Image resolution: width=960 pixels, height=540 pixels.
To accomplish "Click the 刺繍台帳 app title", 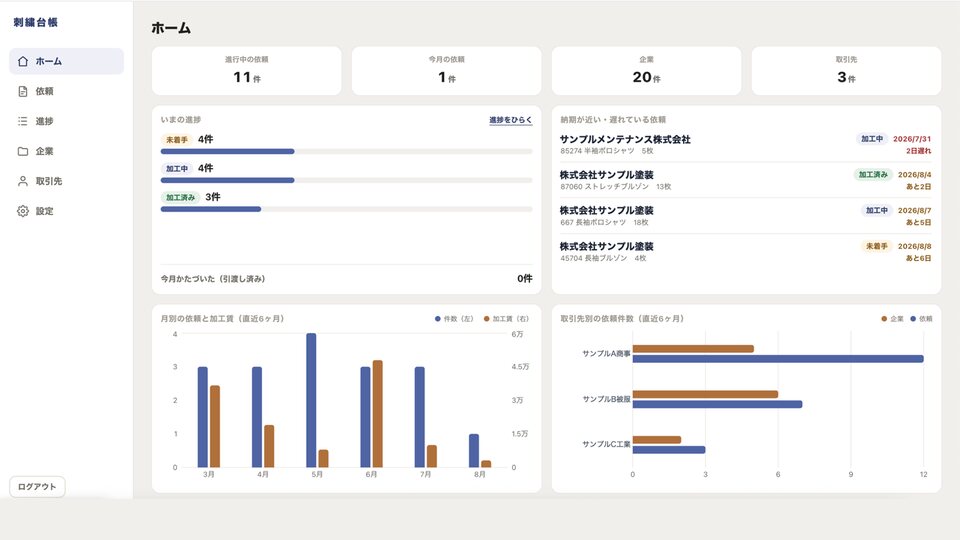I will click(36, 23).
